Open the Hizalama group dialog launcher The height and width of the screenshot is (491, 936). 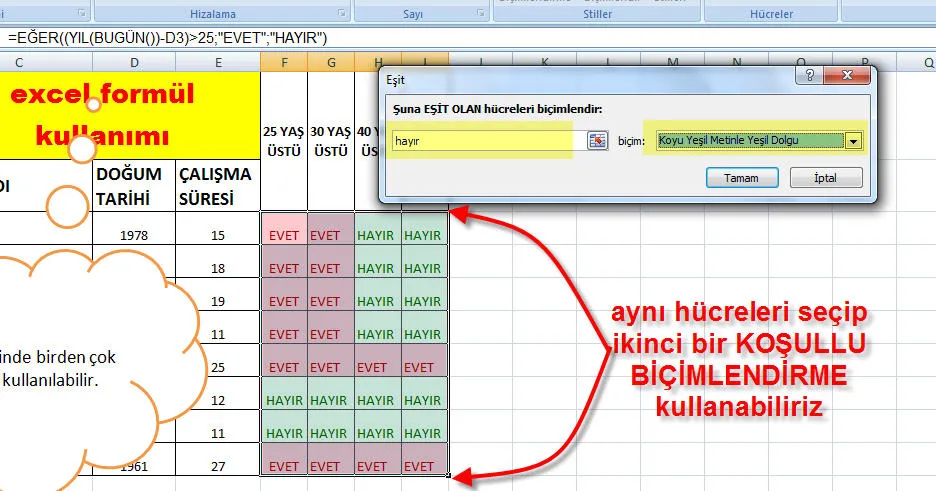[x=342, y=14]
